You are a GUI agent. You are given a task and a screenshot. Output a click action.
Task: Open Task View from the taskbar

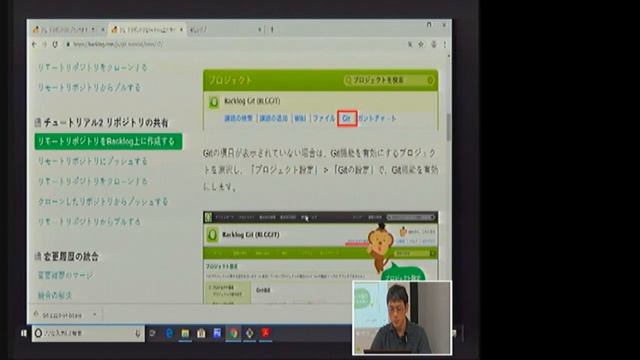pos(152,333)
